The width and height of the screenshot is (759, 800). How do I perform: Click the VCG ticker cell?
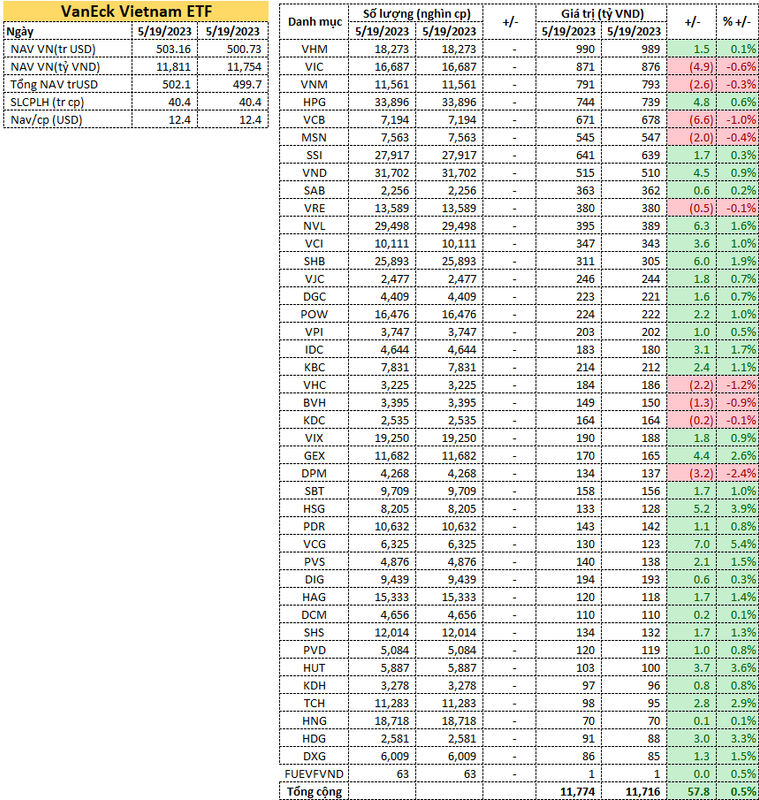click(314, 544)
